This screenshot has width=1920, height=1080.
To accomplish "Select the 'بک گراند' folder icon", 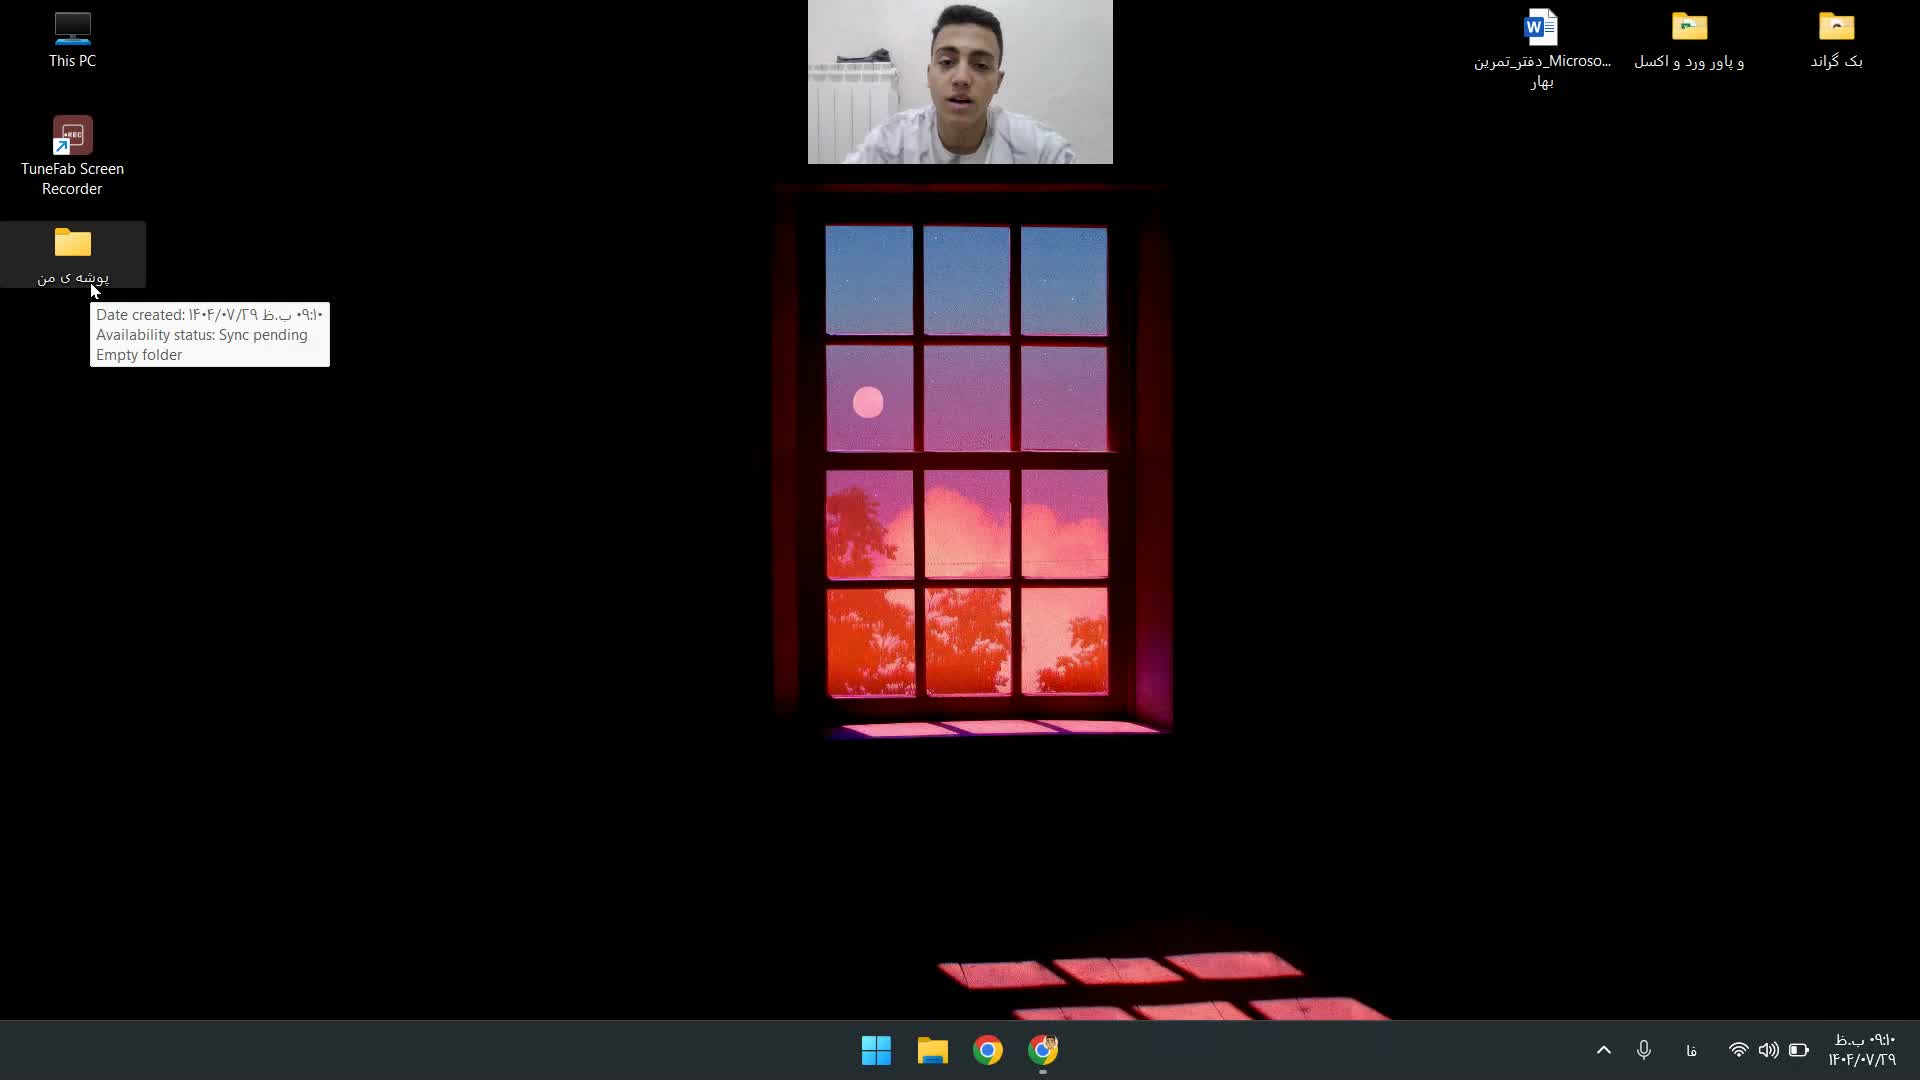I will [1836, 28].
